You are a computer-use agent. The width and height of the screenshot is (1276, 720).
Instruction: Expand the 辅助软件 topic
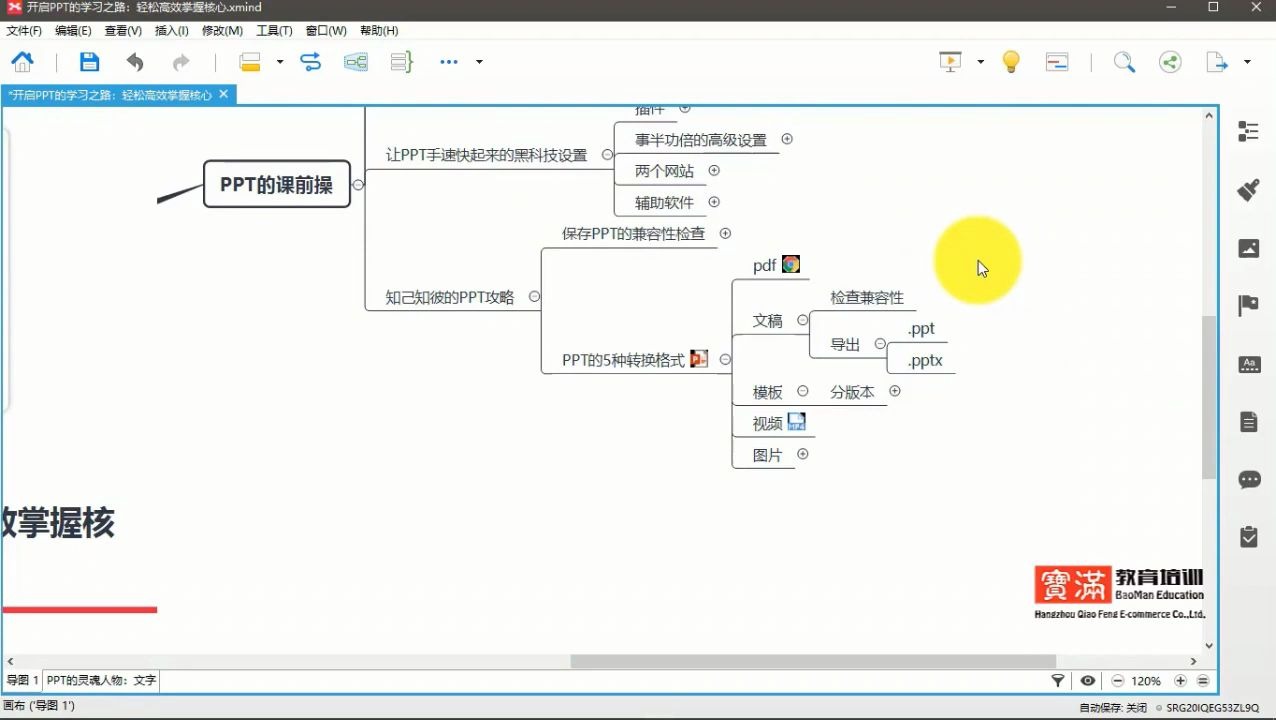(x=714, y=202)
